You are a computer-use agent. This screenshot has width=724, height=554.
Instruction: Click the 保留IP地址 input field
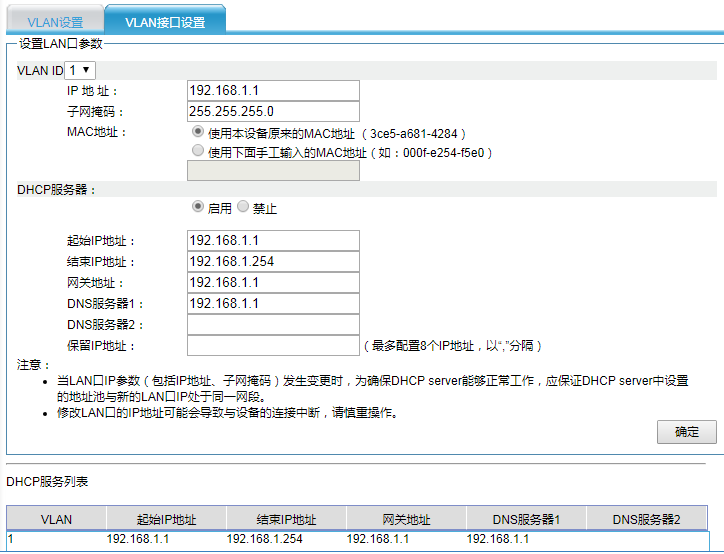pyautogui.click(x=273, y=345)
